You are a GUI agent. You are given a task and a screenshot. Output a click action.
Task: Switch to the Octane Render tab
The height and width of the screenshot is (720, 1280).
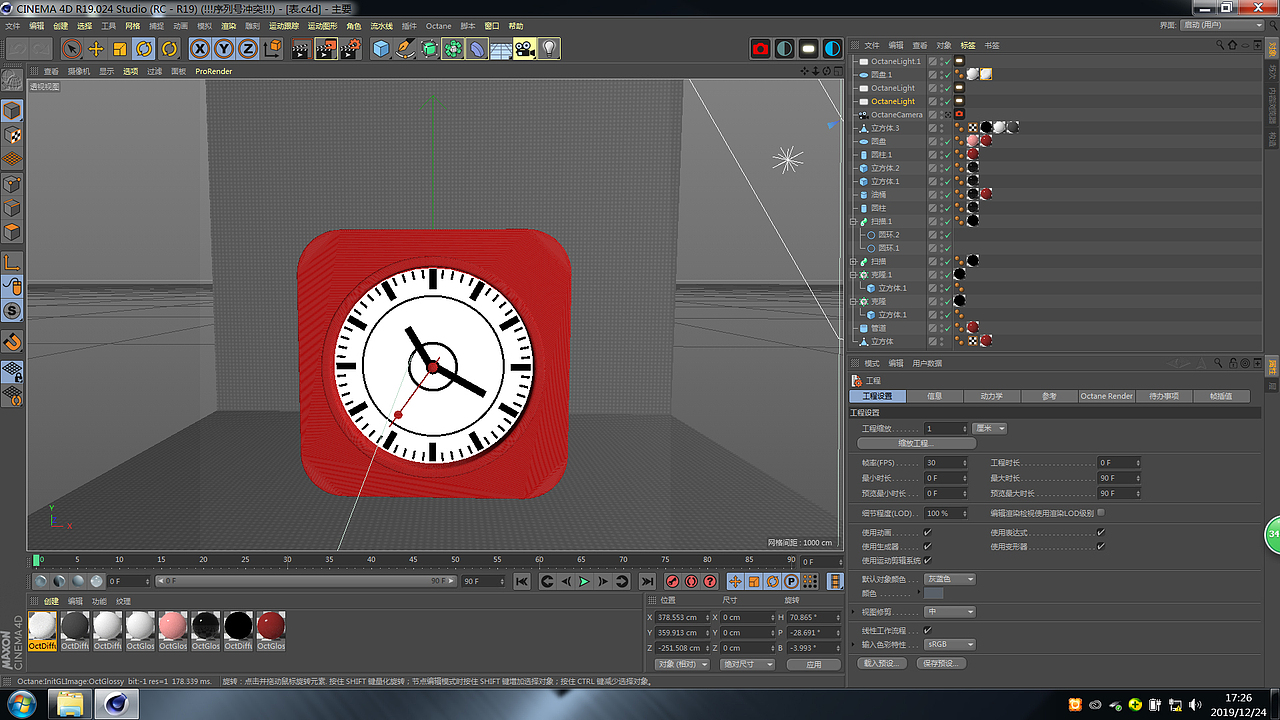point(1107,396)
